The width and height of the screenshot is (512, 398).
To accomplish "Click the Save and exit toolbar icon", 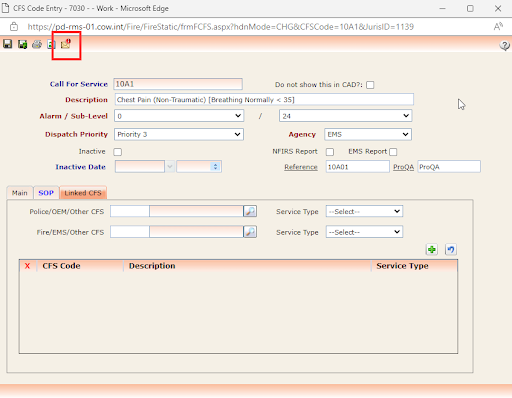I will [x=22, y=44].
